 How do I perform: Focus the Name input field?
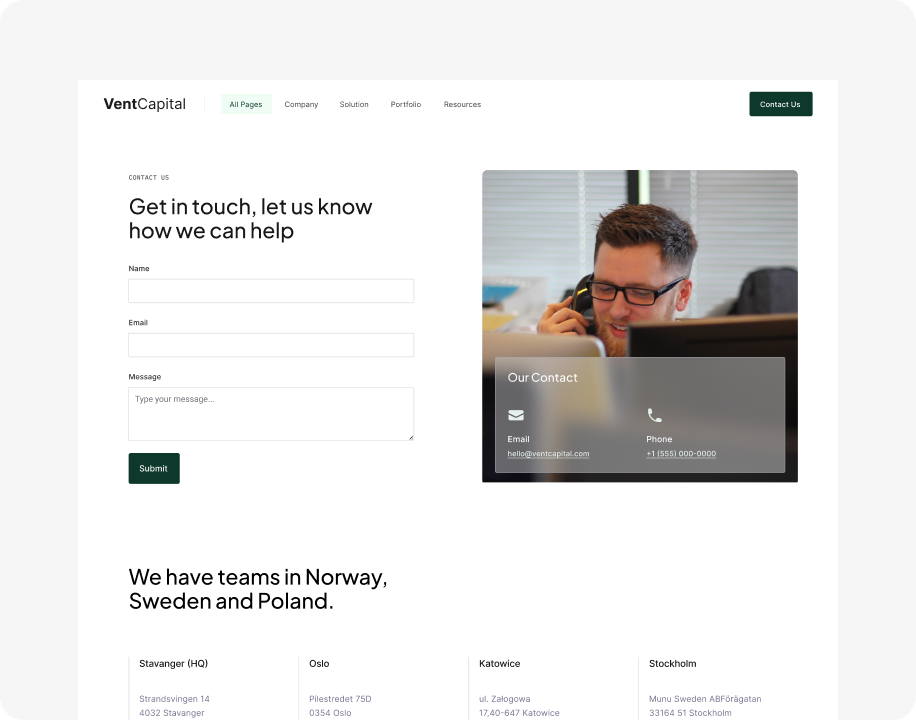pos(271,290)
